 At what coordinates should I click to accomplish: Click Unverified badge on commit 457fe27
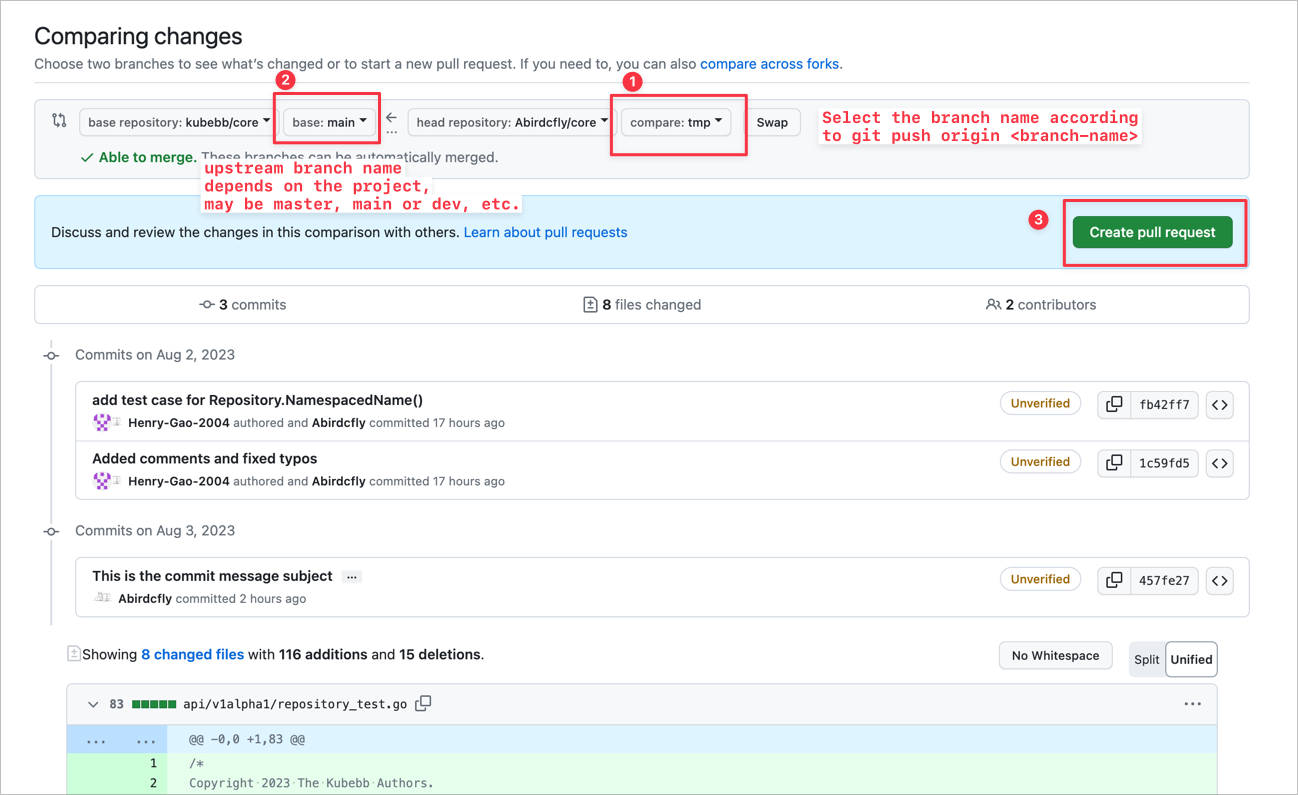1040,579
